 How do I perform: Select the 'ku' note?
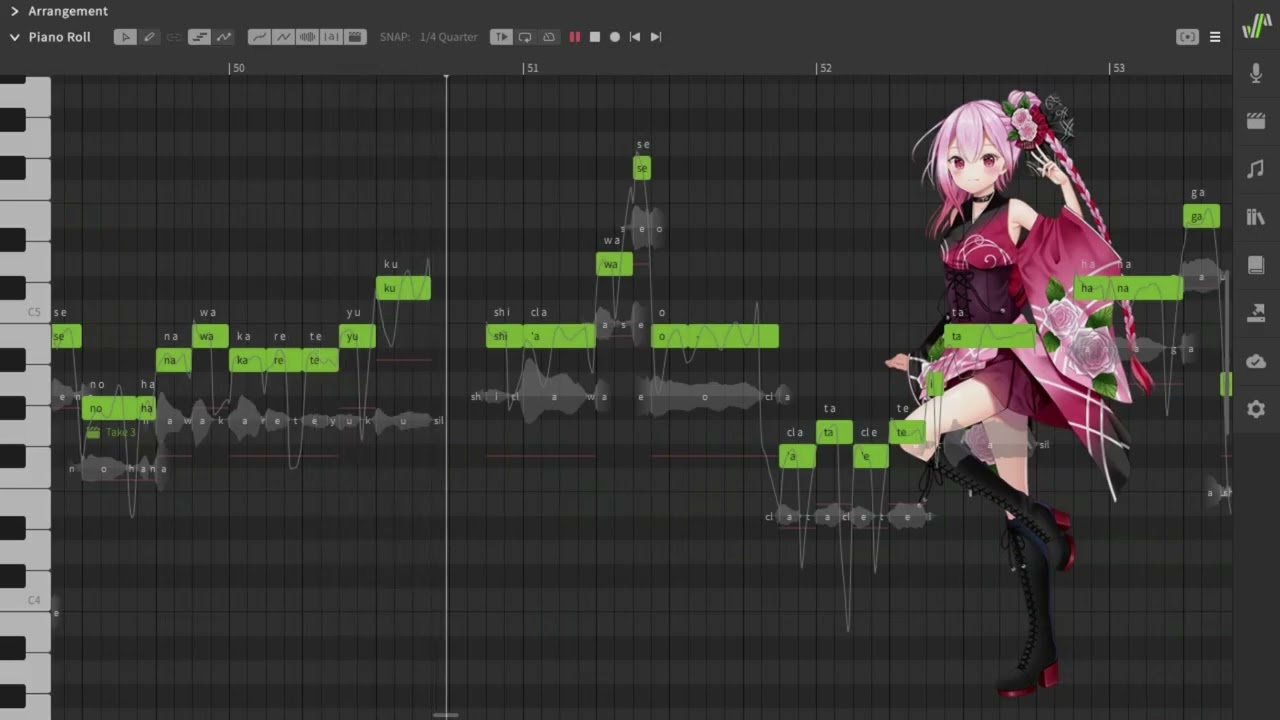403,288
